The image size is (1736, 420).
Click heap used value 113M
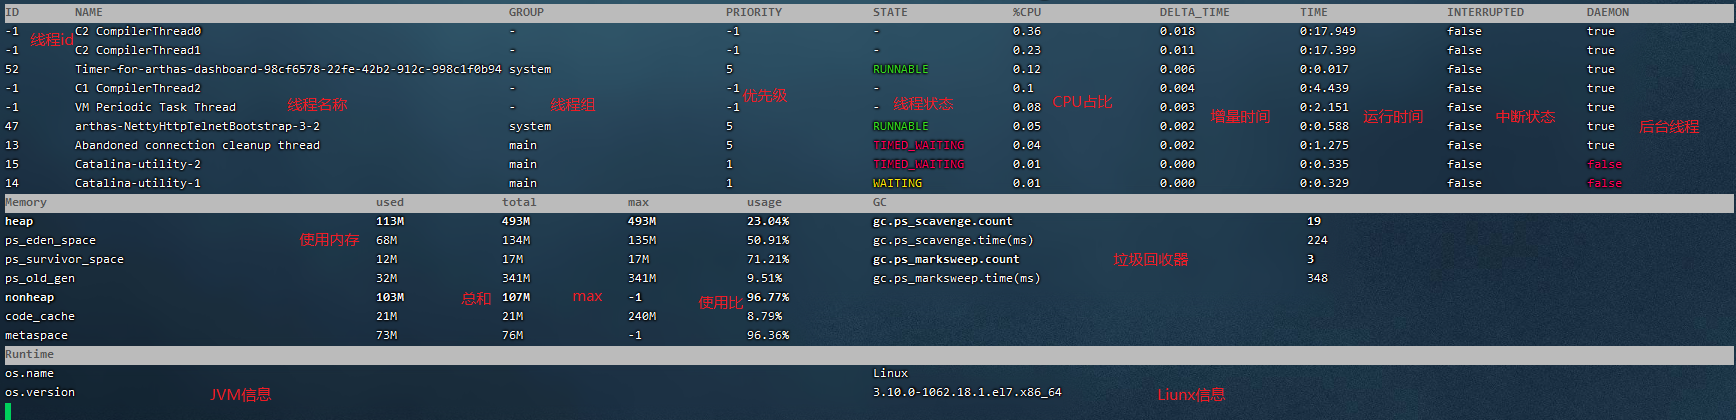[390, 221]
